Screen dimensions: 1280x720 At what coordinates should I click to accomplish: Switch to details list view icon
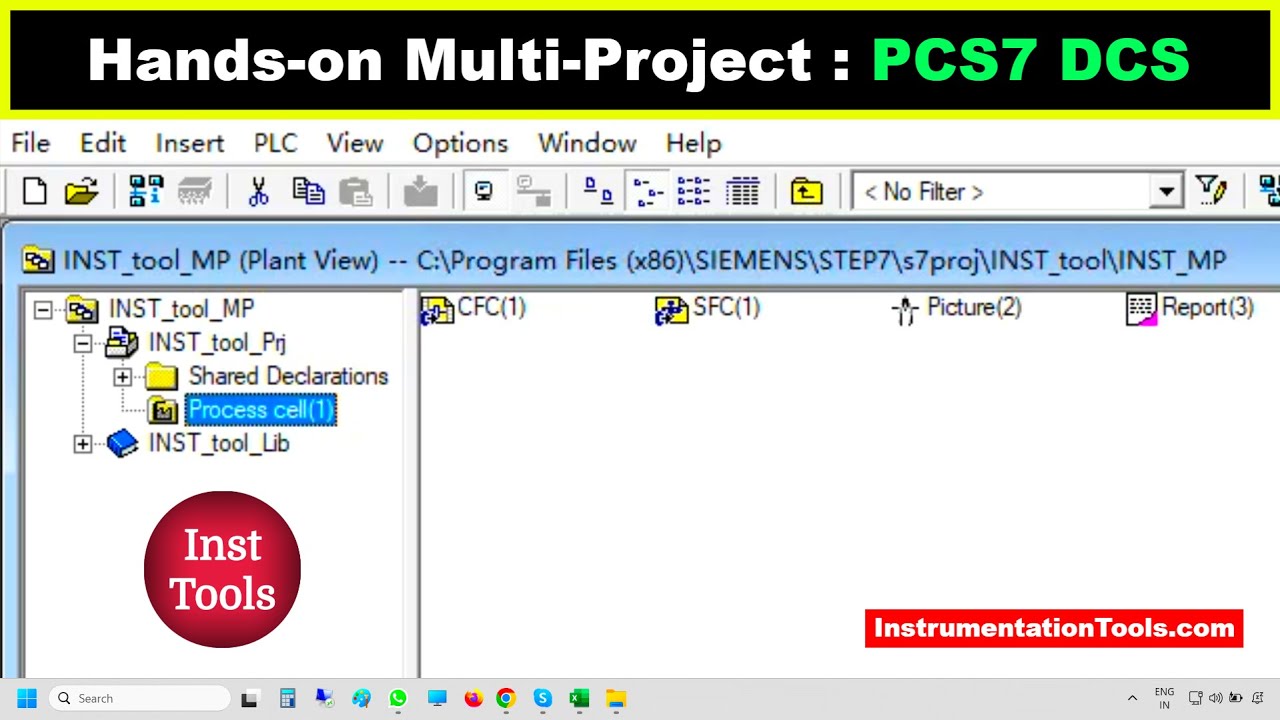[743, 191]
